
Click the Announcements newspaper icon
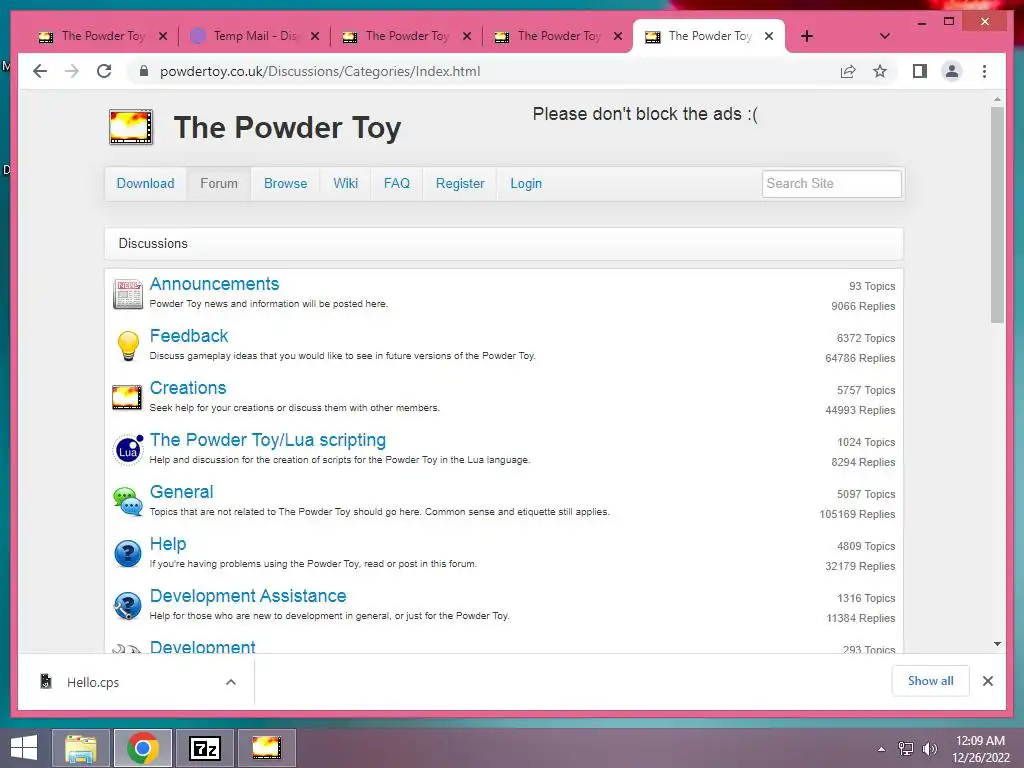pyautogui.click(x=127, y=294)
